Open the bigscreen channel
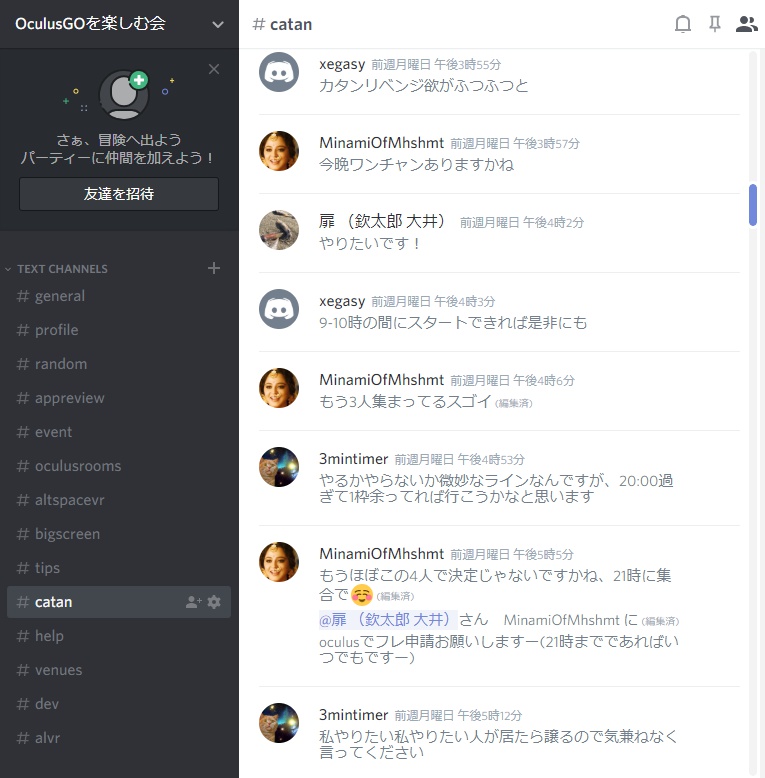This screenshot has height=778, width=765. tap(119, 534)
